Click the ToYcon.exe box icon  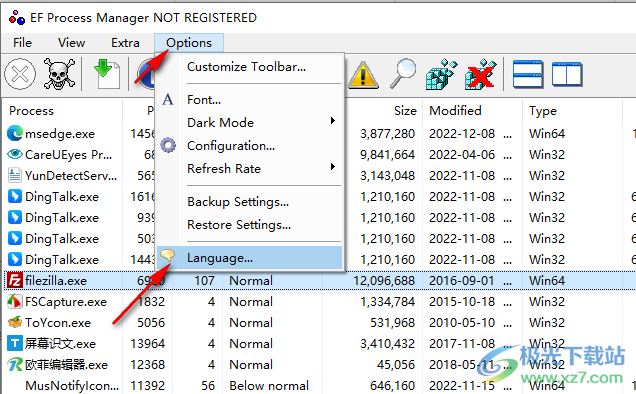click(15, 323)
